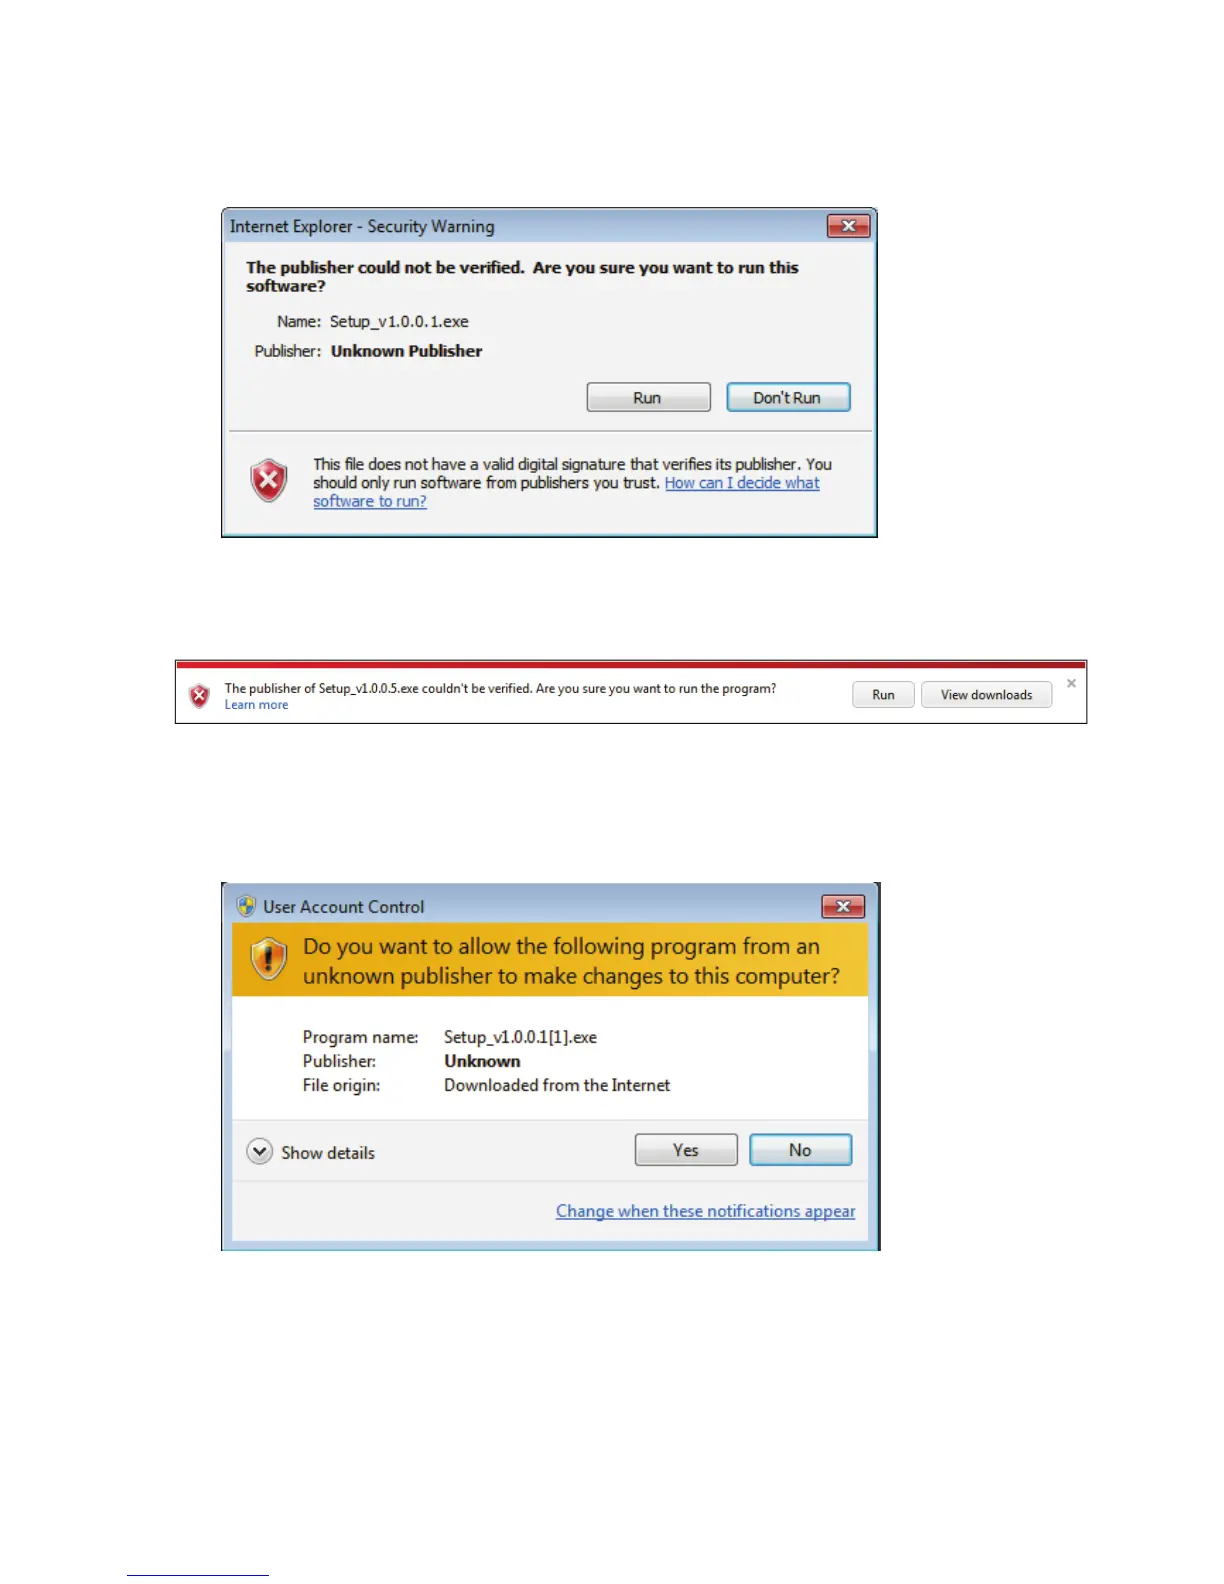Screen dimensions: 1224x1584
Task: Click the UAC title bar shield icon
Action: pos(246,906)
